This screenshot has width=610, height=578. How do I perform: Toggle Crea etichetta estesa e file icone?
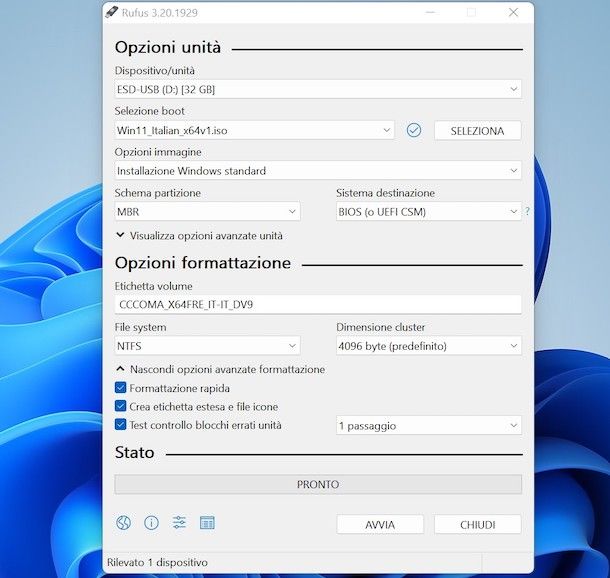tap(121, 406)
